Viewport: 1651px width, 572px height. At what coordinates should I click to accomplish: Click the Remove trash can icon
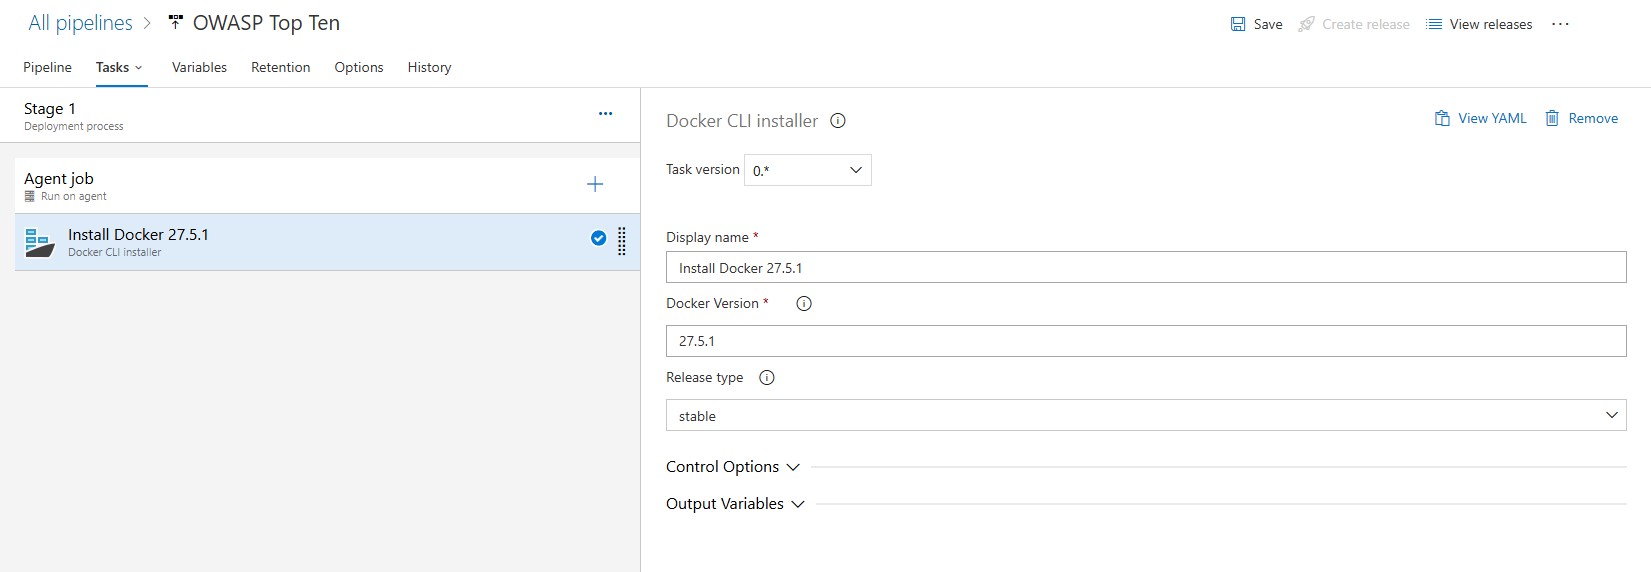pyautogui.click(x=1552, y=118)
